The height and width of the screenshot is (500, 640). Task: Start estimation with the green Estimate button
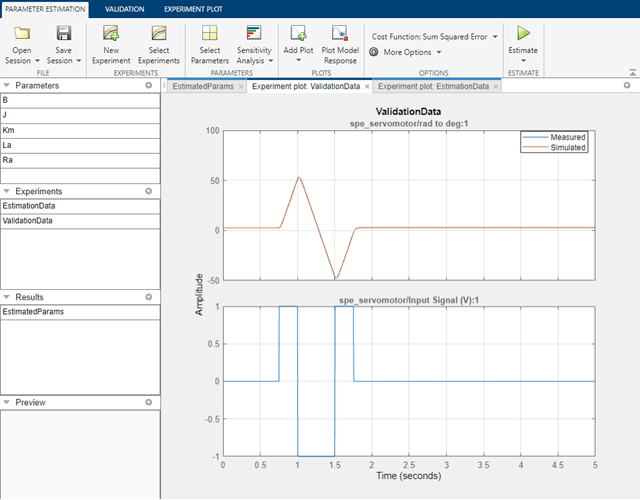[523, 33]
